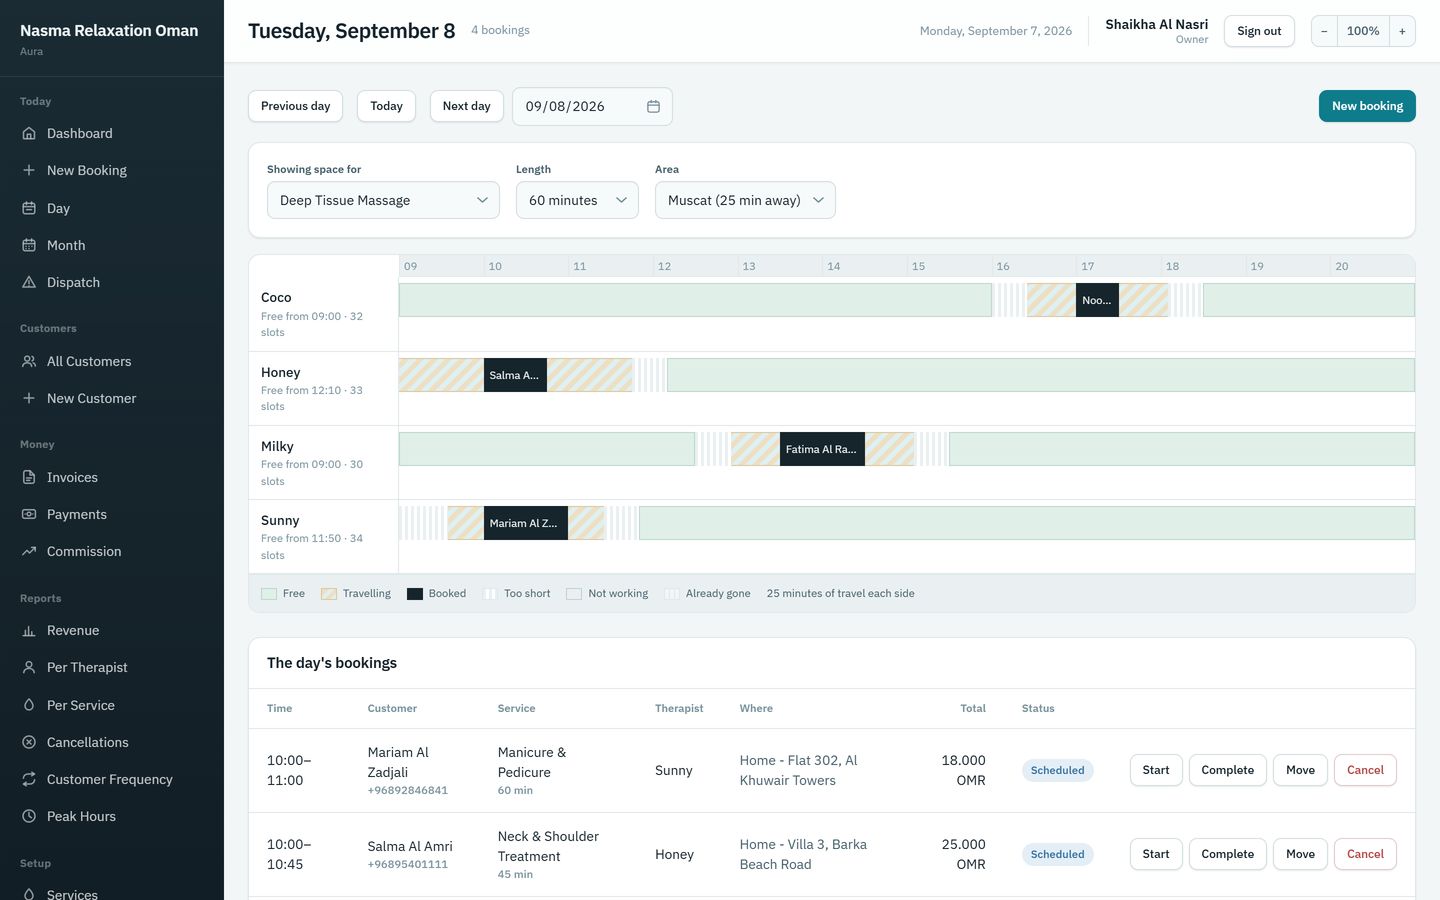
Task: Select the Noo... booked block for Coco
Action: [x=1097, y=300]
